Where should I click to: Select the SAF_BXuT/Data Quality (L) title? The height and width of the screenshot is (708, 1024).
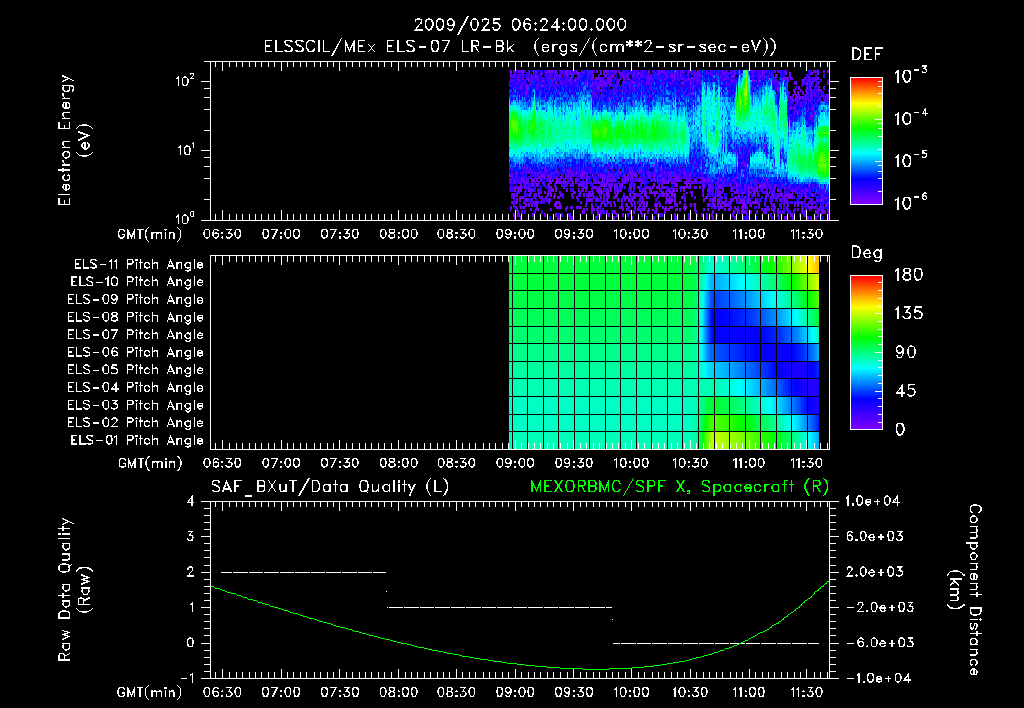(330, 487)
